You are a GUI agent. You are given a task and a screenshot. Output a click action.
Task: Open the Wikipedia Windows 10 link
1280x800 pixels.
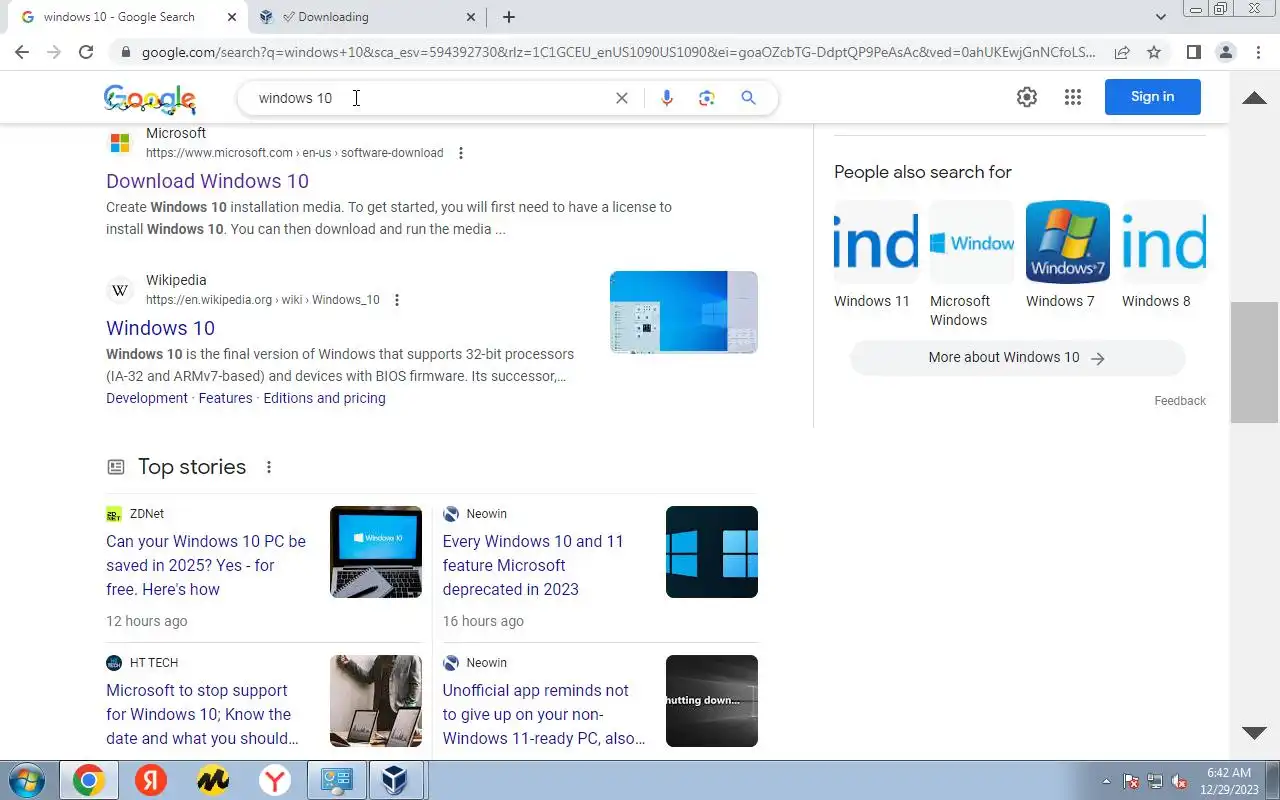(x=160, y=328)
